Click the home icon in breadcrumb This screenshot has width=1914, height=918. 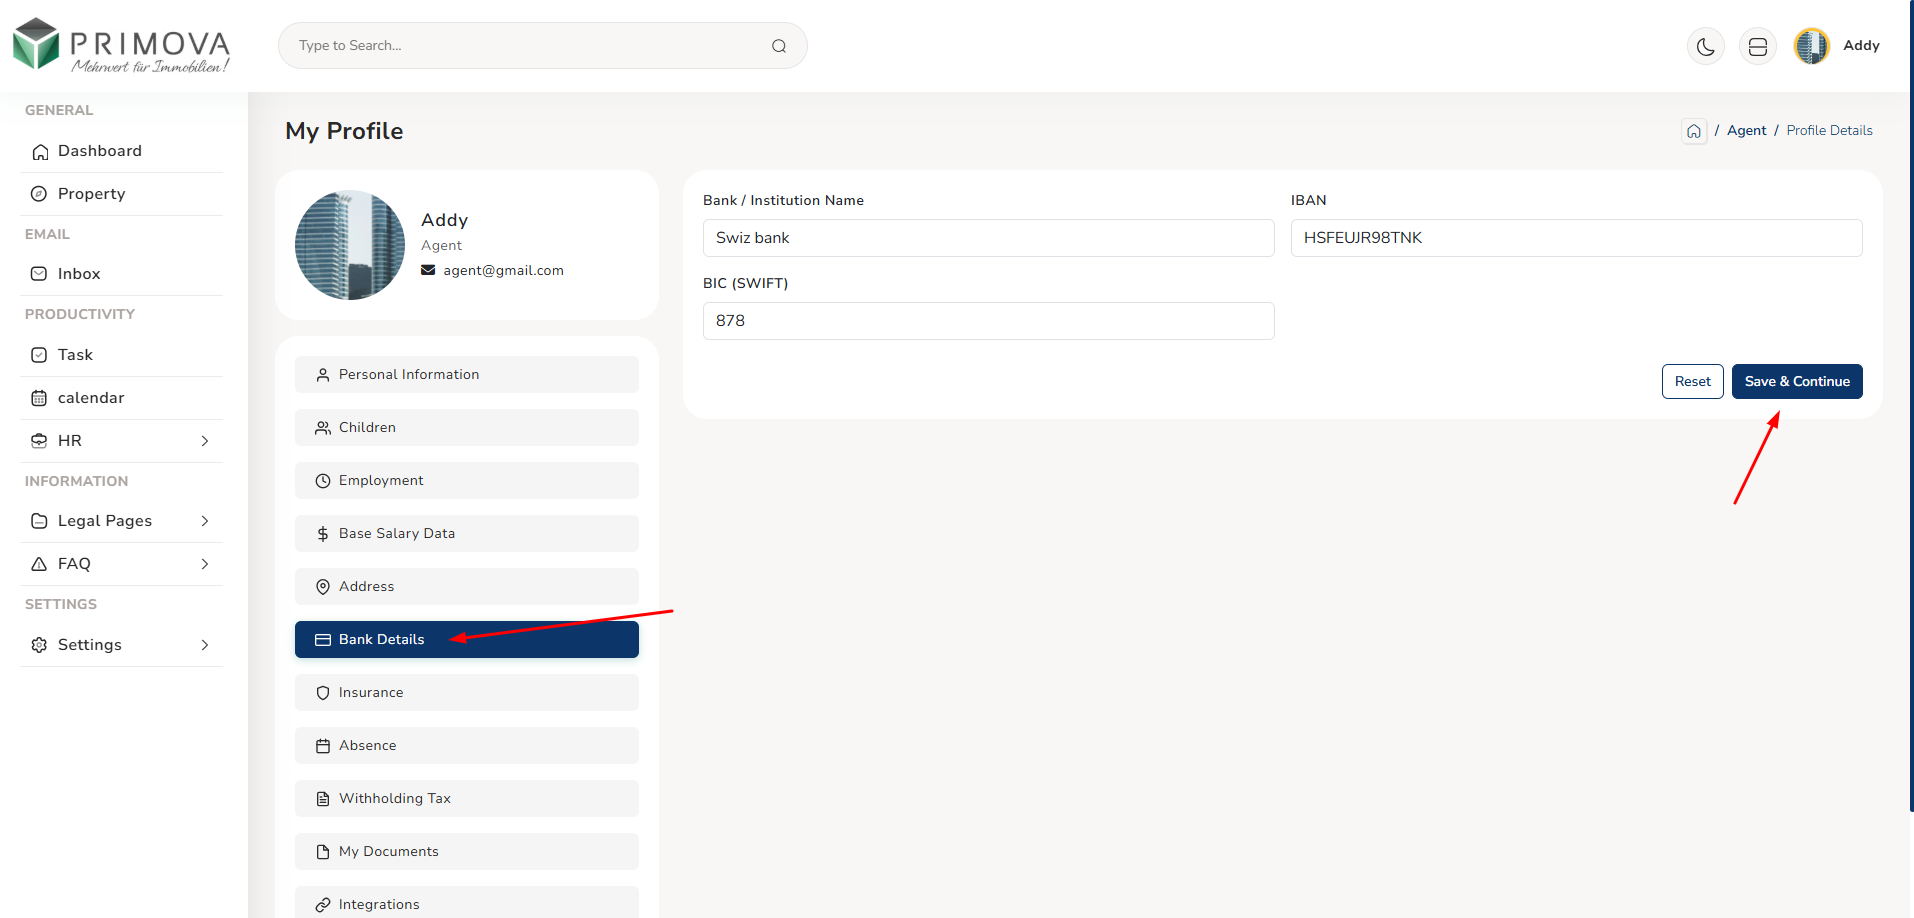click(1693, 131)
